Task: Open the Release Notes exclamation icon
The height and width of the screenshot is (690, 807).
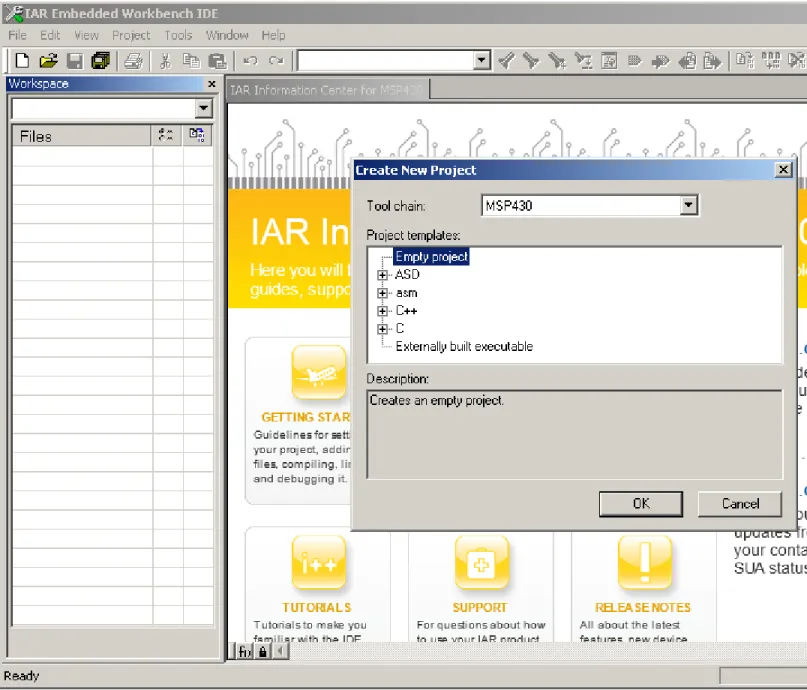Action: (x=644, y=562)
